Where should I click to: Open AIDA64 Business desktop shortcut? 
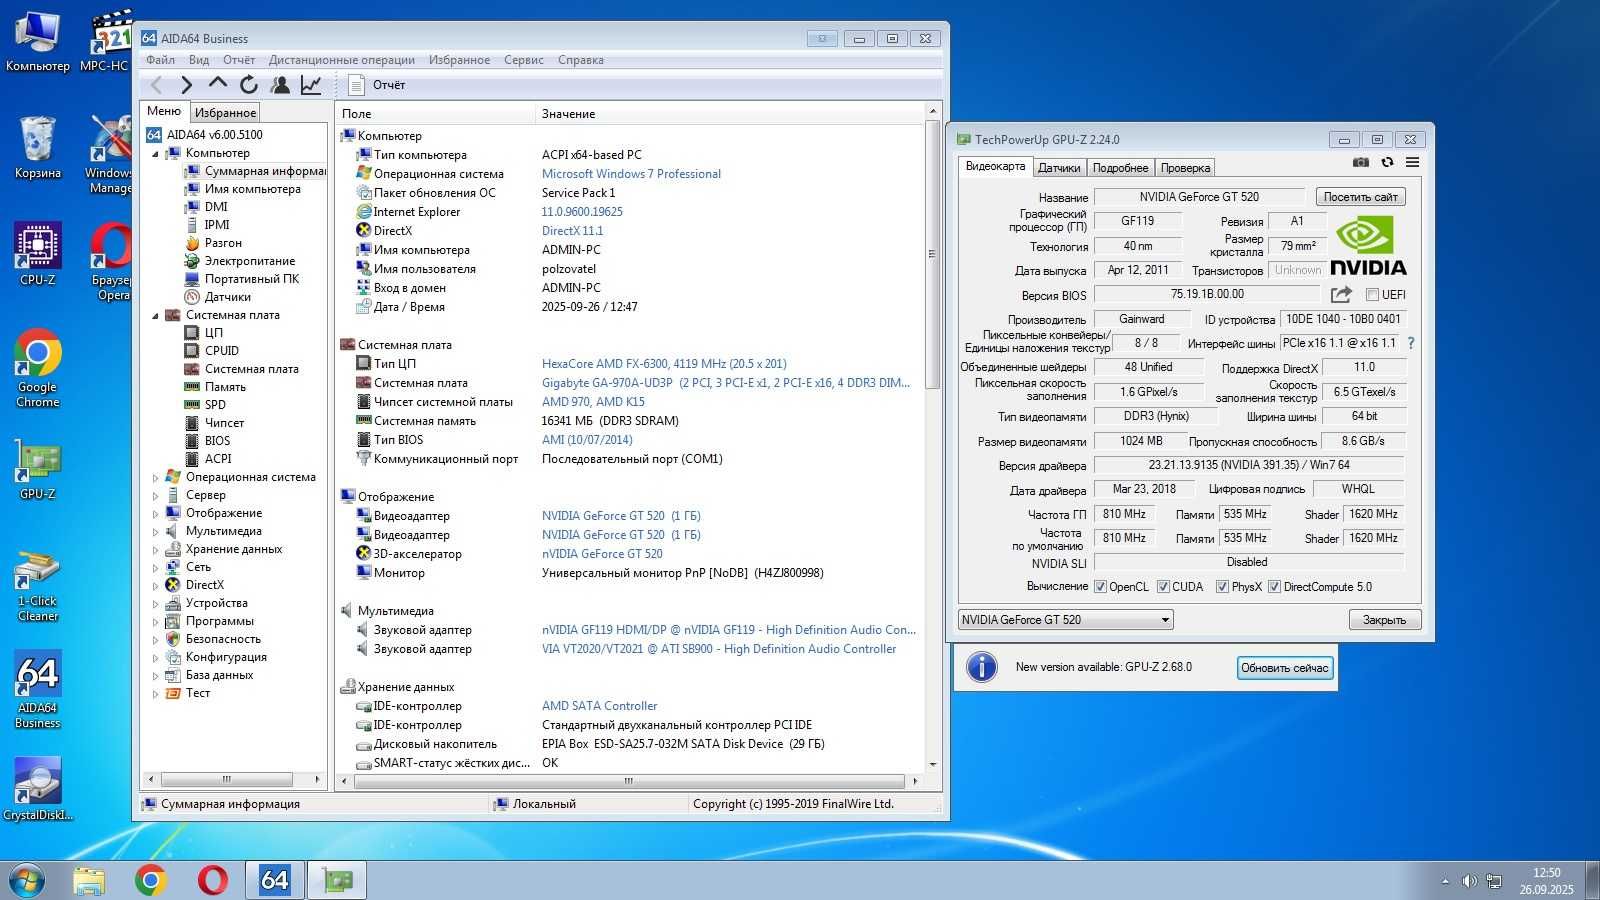(38, 690)
